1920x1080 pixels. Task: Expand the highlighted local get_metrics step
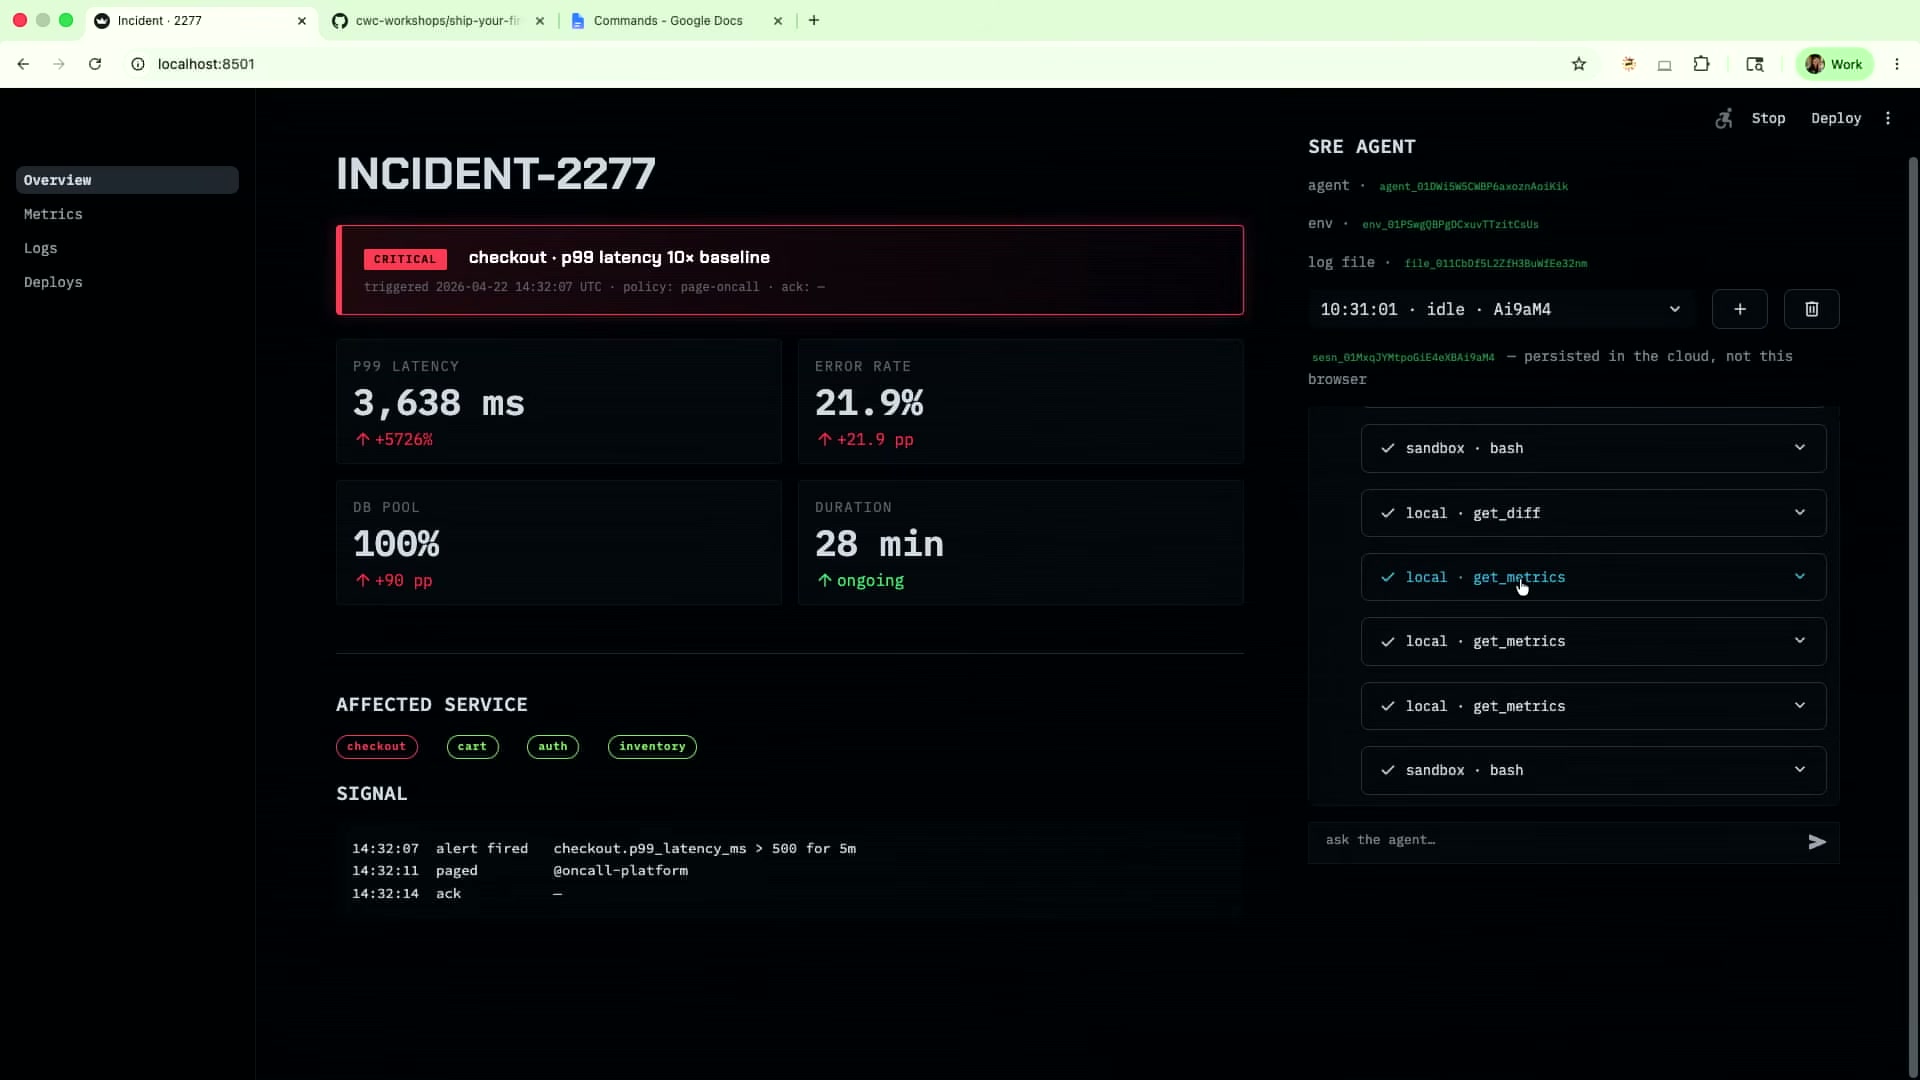point(1593,577)
